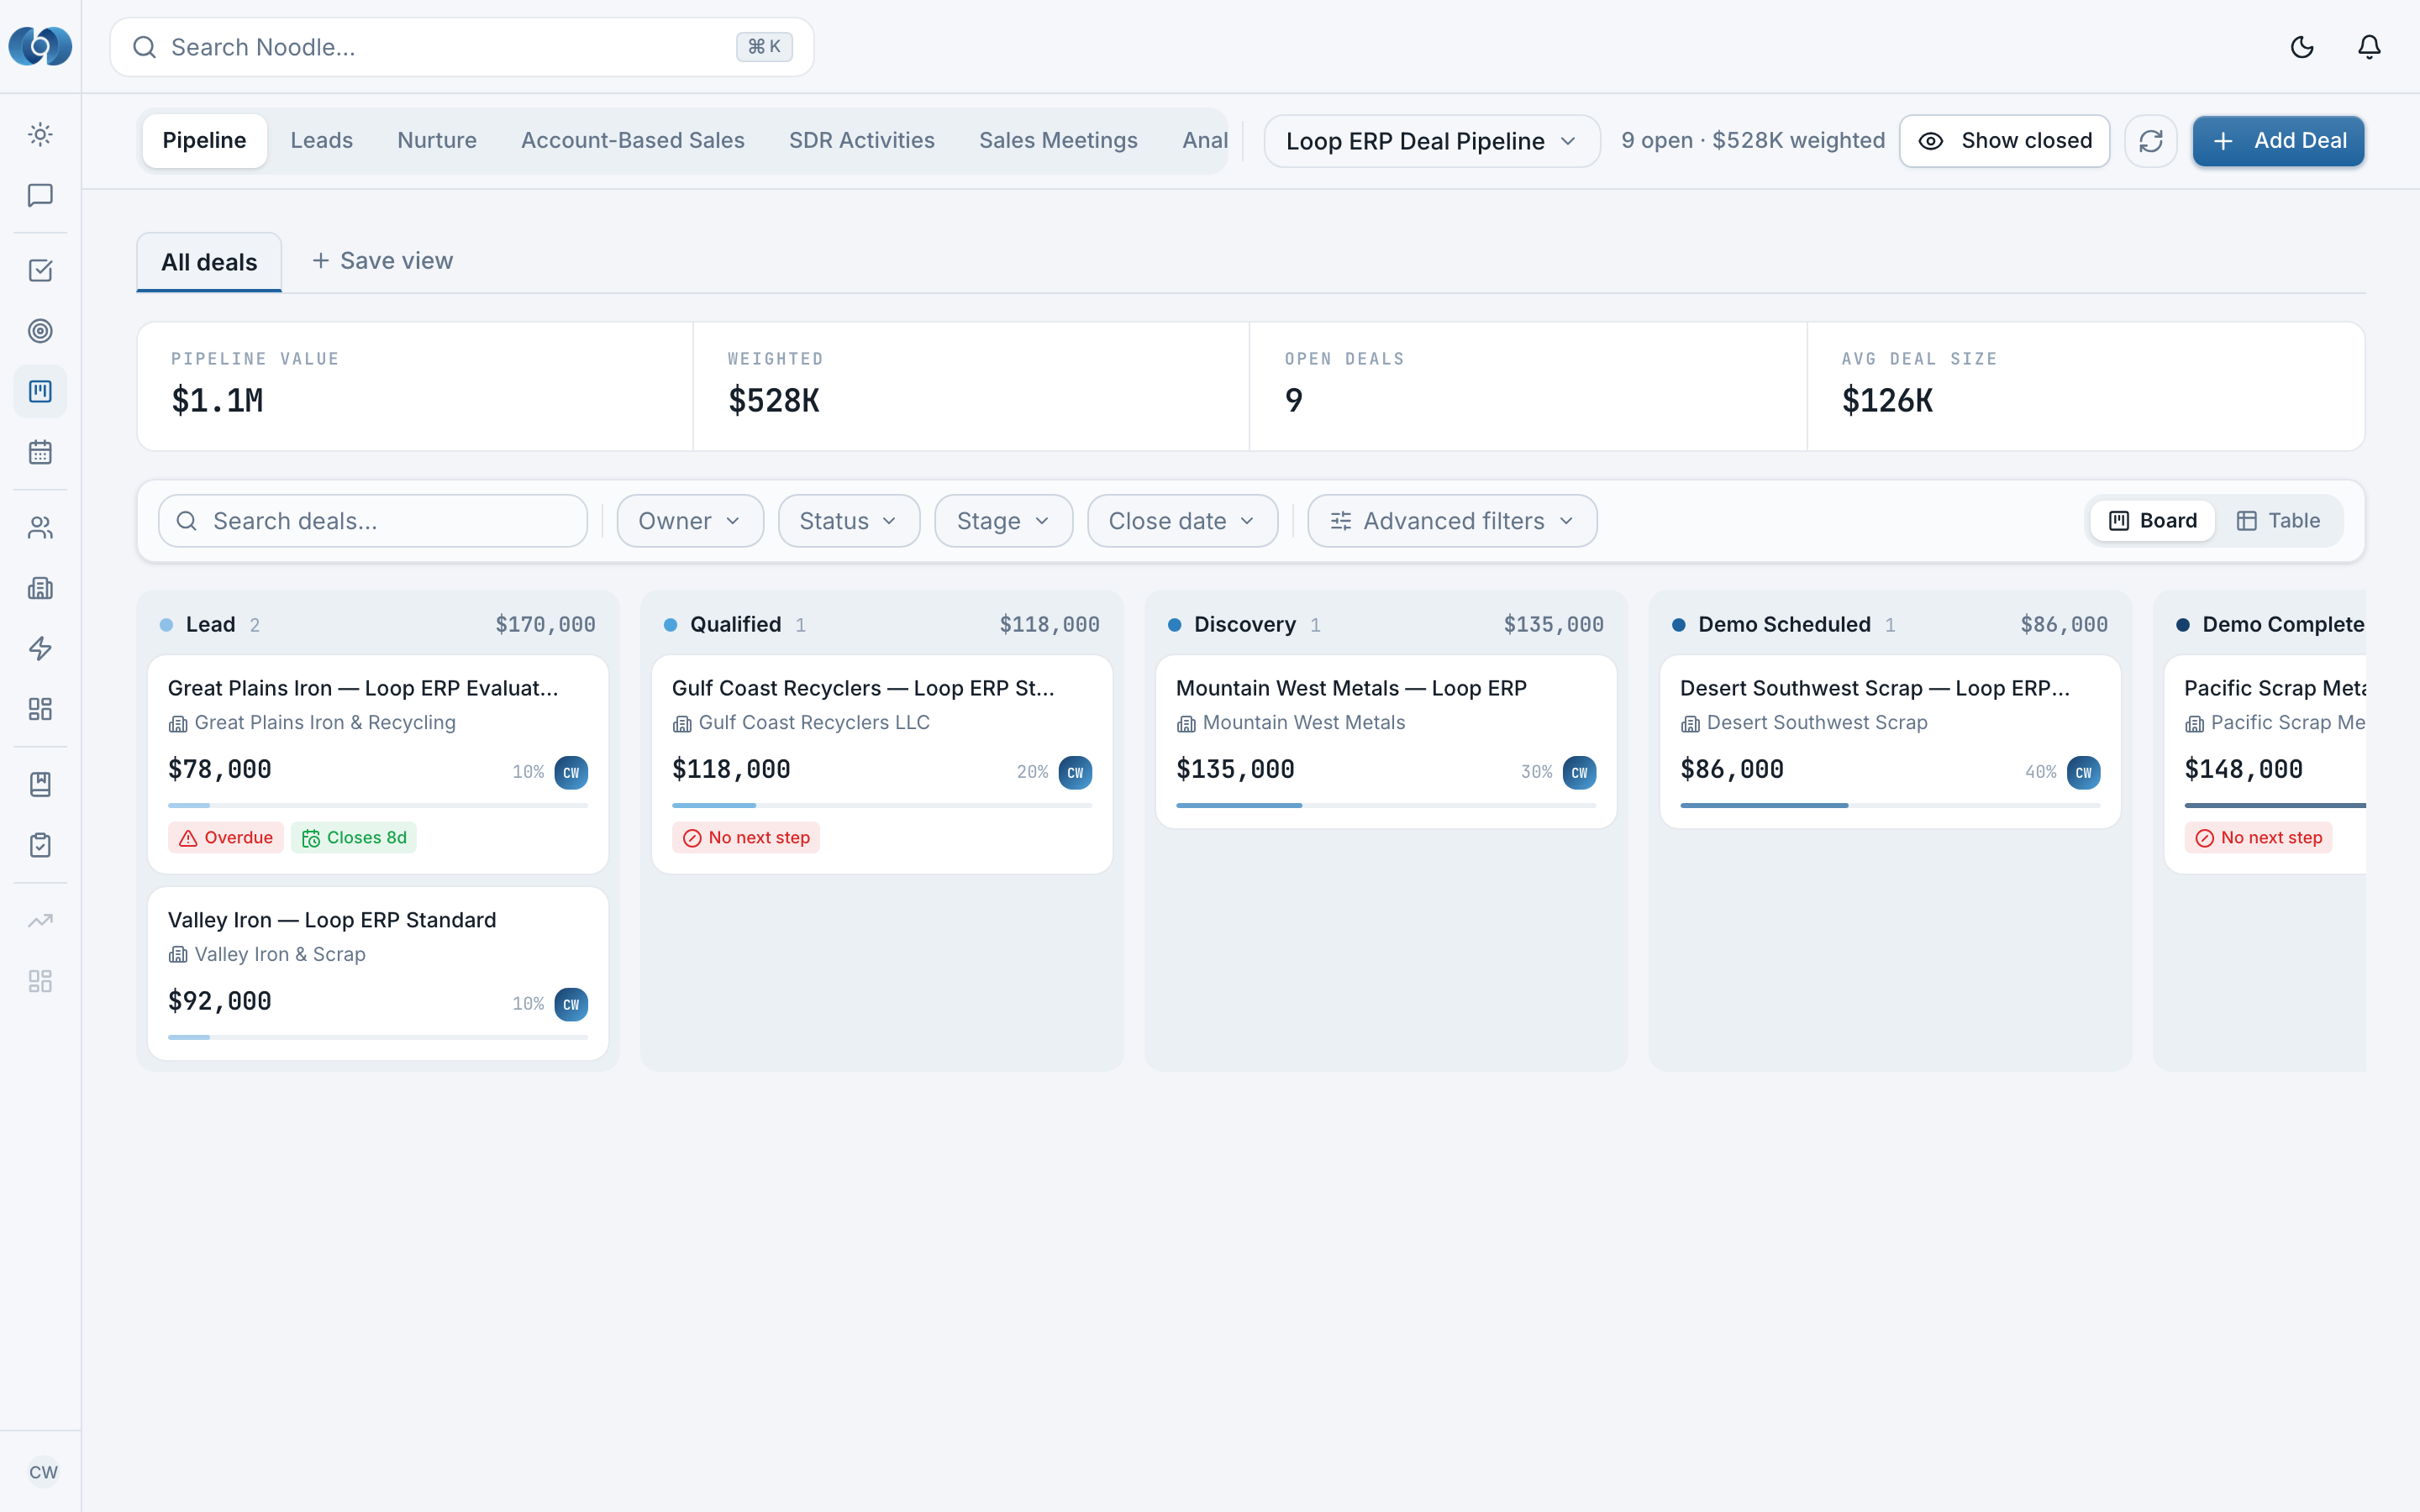Viewport: 2420px width, 1512px height.
Task: Open calendar icon in sidebar
Action: click(40, 452)
